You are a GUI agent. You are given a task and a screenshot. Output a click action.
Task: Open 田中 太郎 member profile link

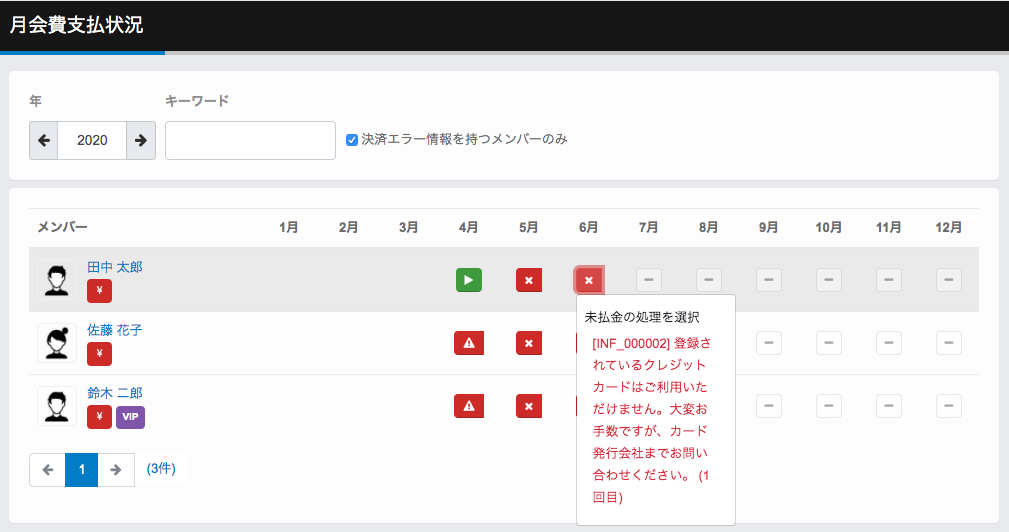114,267
